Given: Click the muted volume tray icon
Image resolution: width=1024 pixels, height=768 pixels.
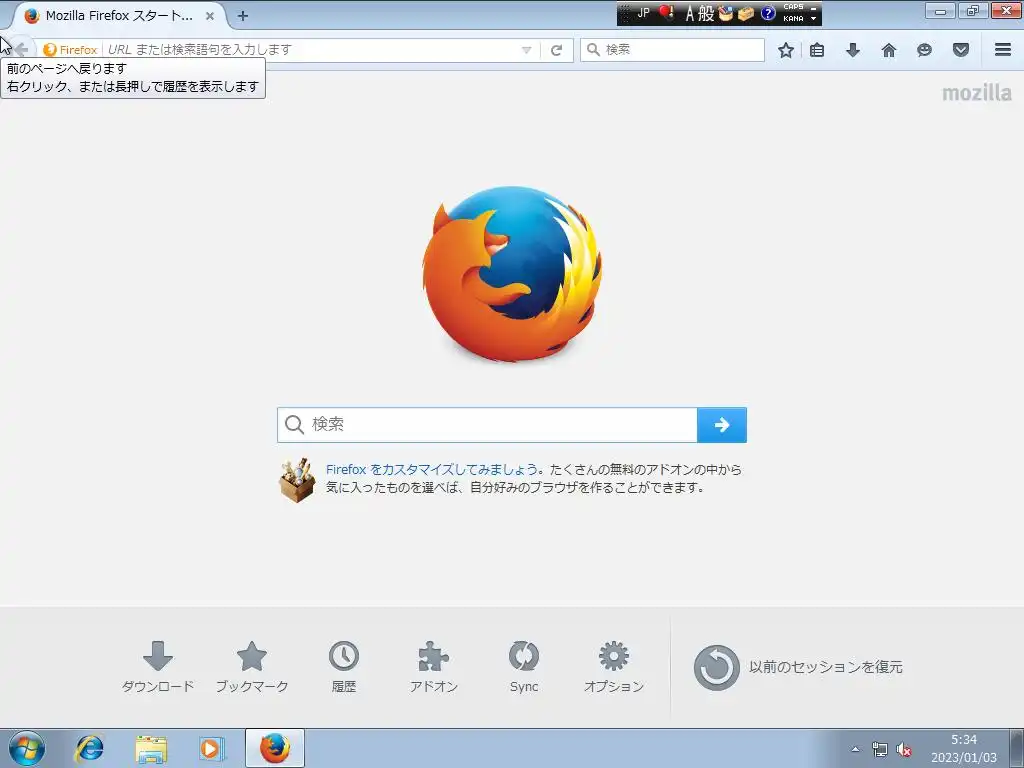Looking at the screenshot, I should coord(904,750).
